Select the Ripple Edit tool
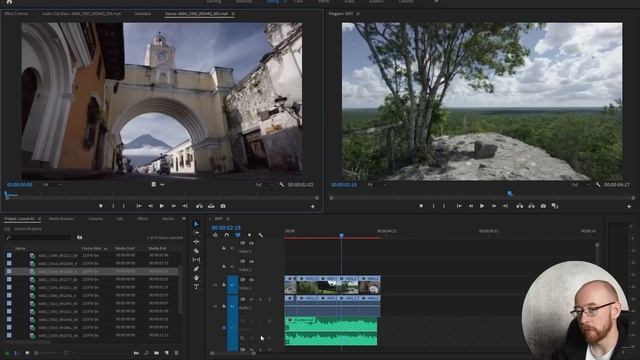 (x=196, y=242)
